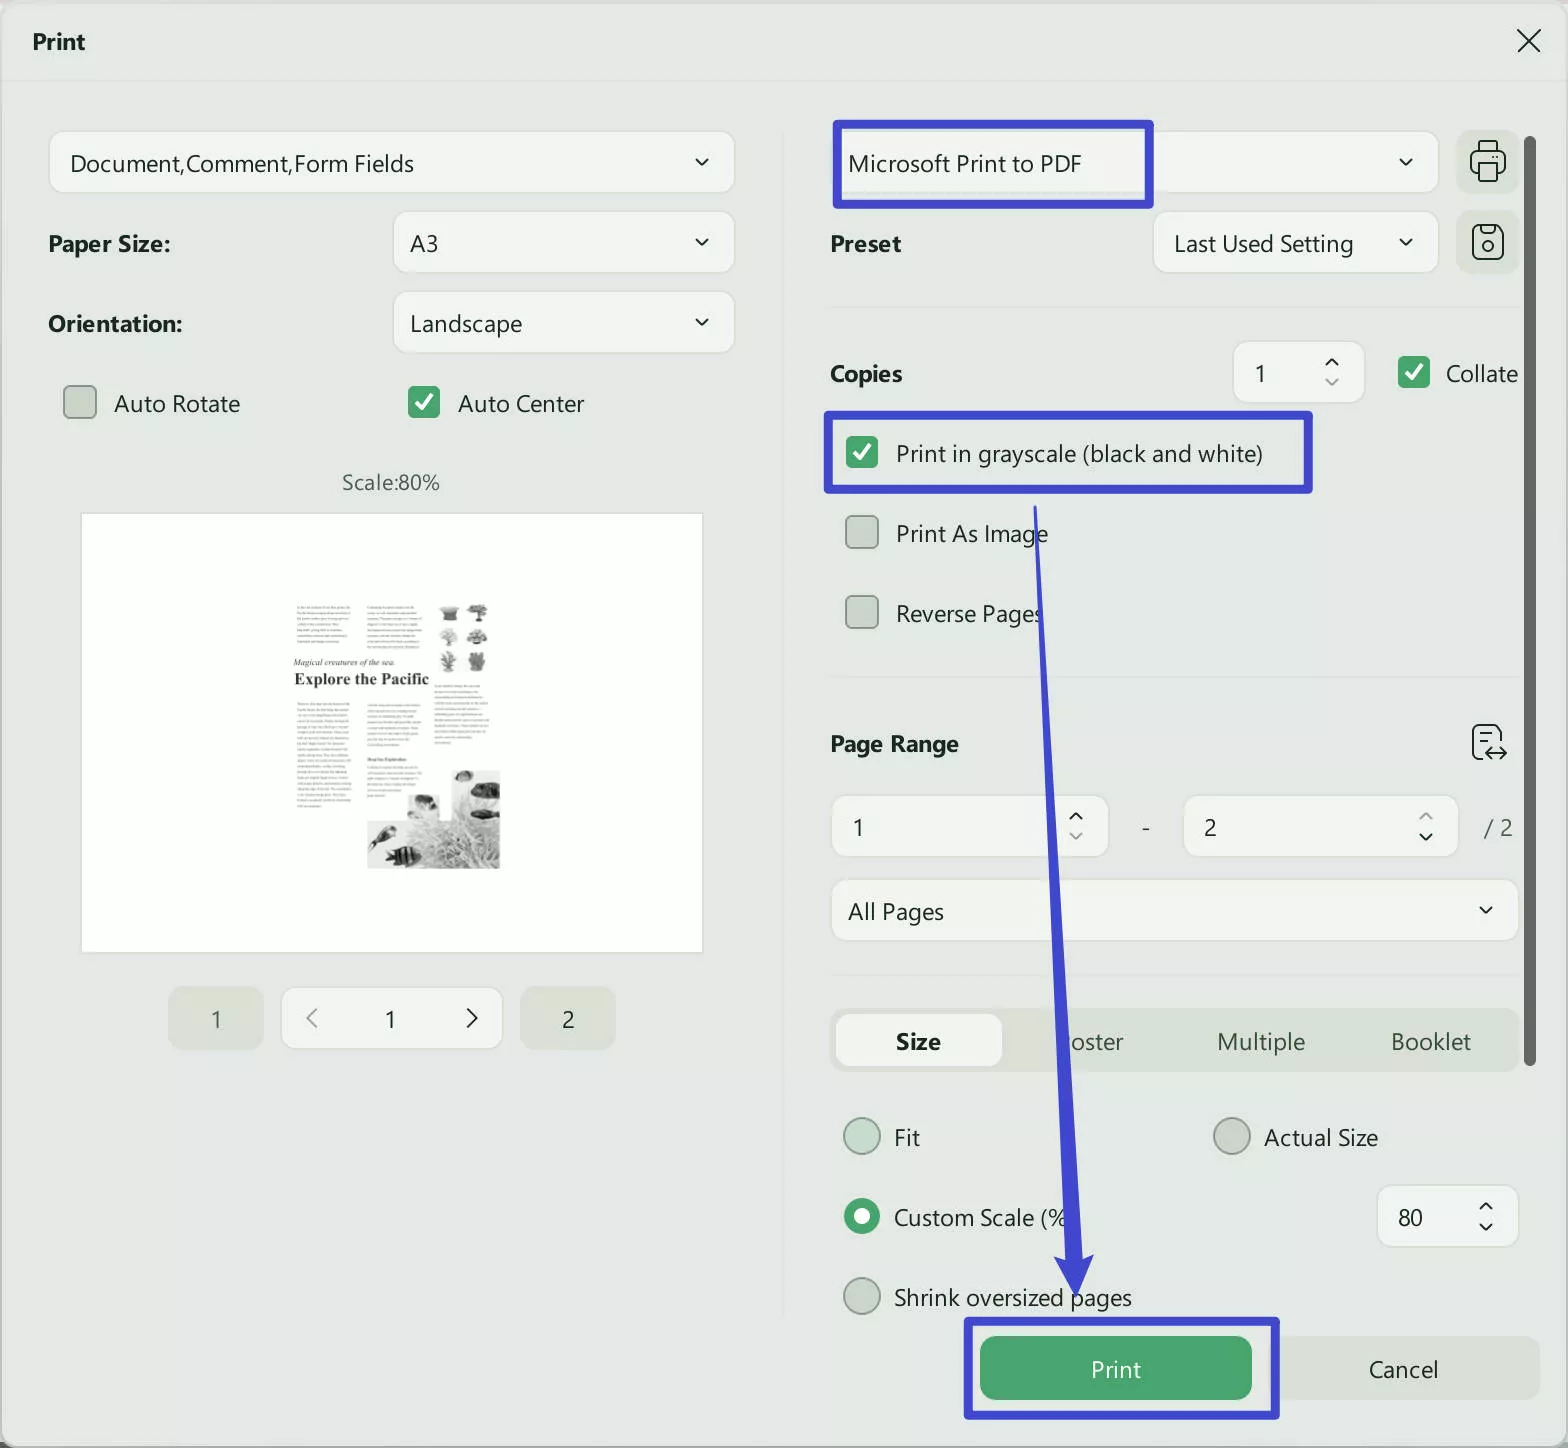Close the Print dialog

pos(1528,41)
